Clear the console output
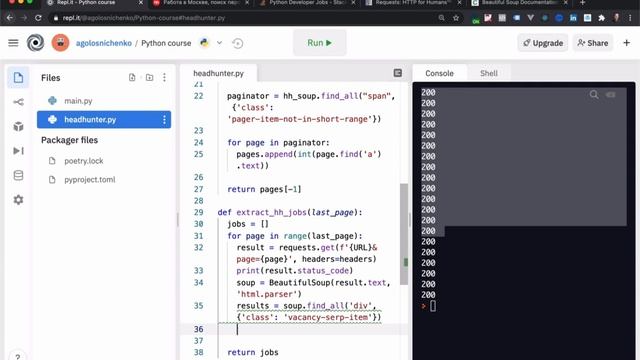The image size is (640, 360). [611, 95]
